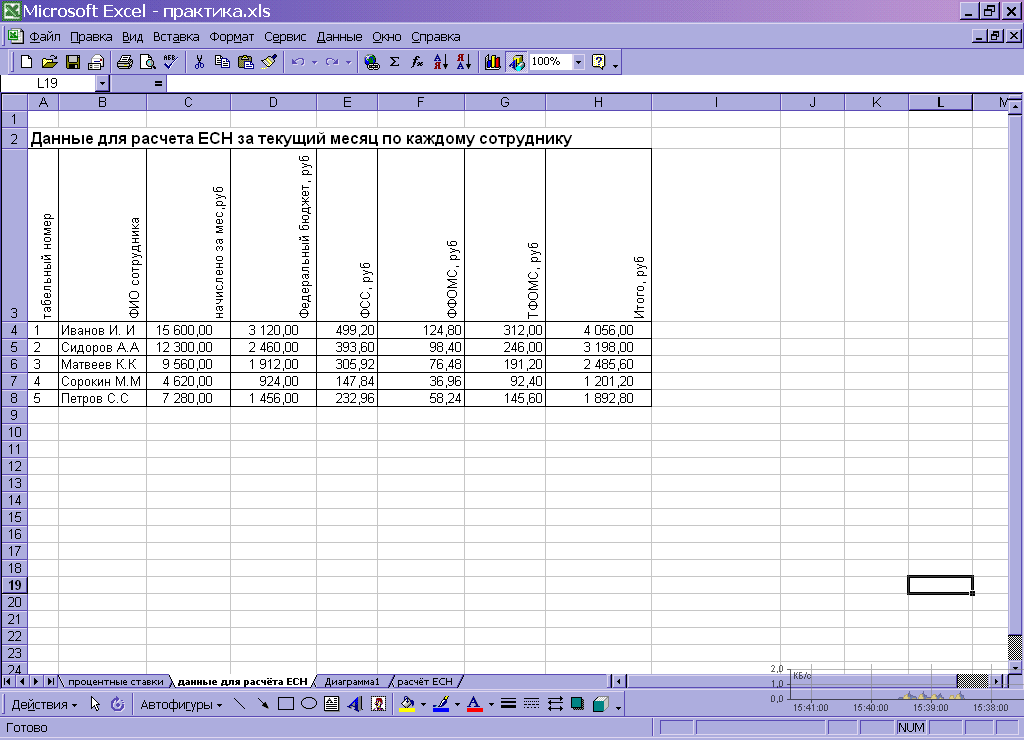Open the Line Style options

pos(509,704)
